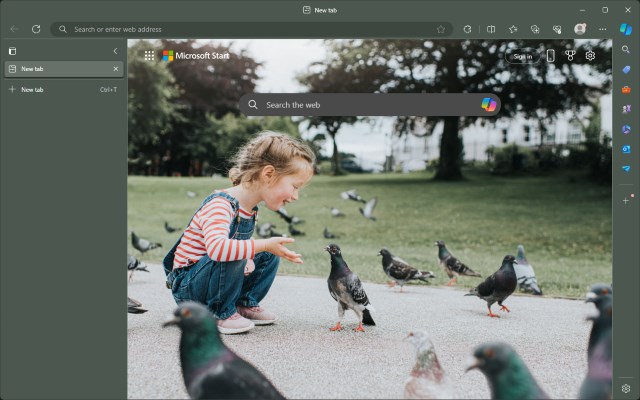The image size is (640, 400).
Task: Open sidebar Search magnifier
Action: pyautogui.click(x=626, y=49)
